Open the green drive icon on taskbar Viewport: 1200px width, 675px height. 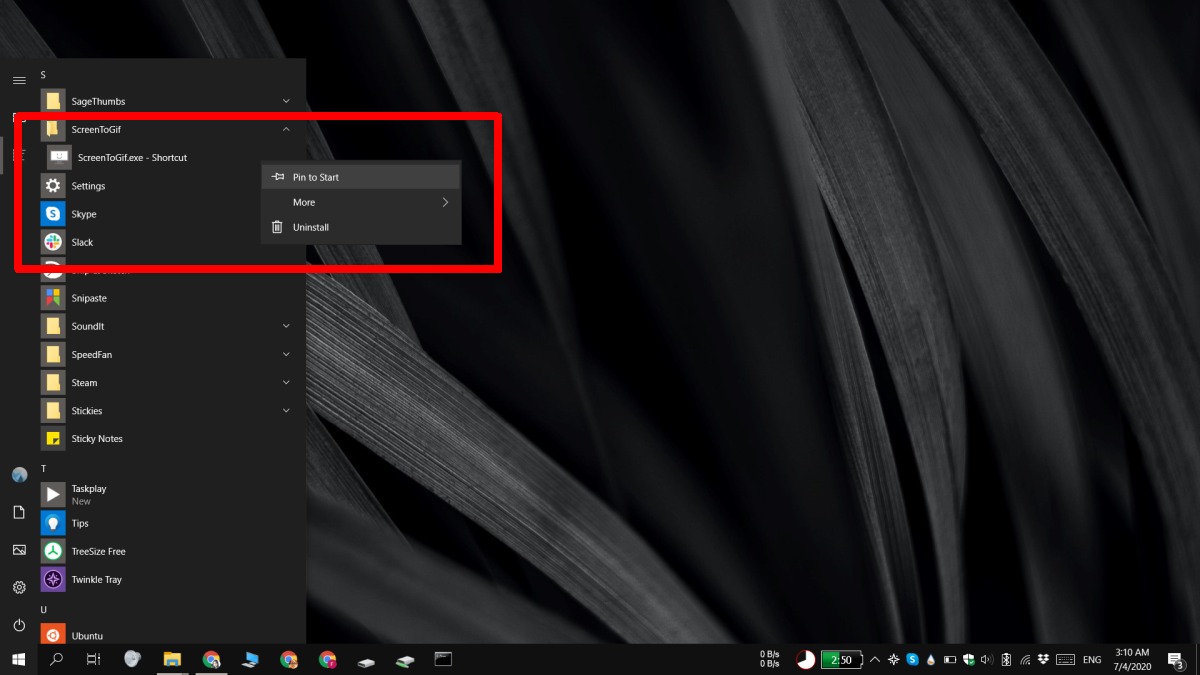click(404, 660)
